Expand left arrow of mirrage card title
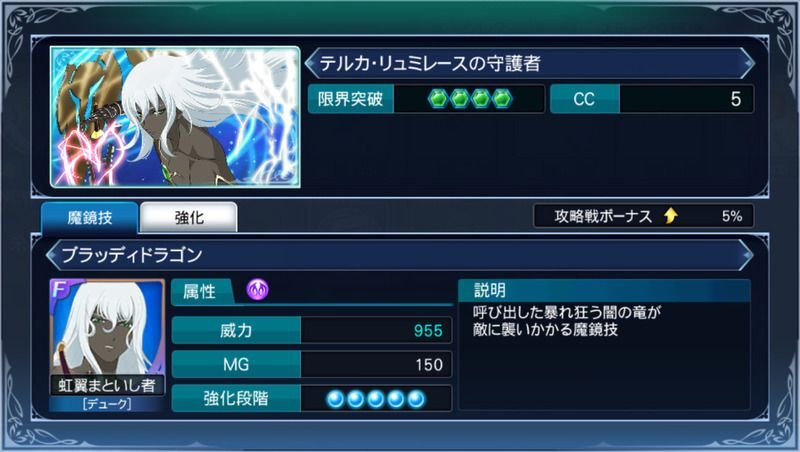Image resolution: width=800 pixels, height=452 pixels. pyautogui.click(x=310, y=63)
